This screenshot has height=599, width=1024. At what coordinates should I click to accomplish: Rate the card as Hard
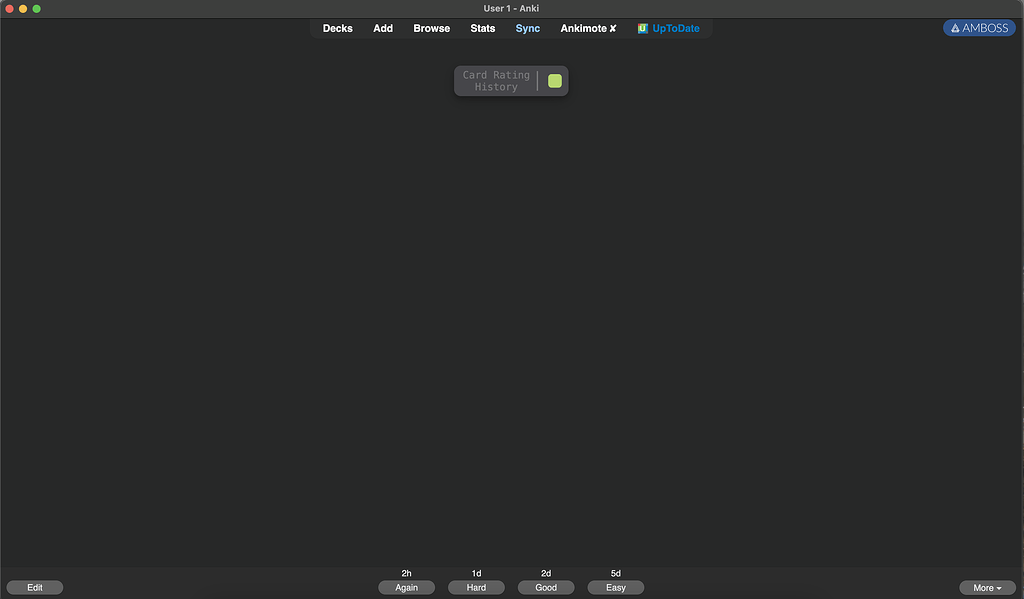point(476,587)
